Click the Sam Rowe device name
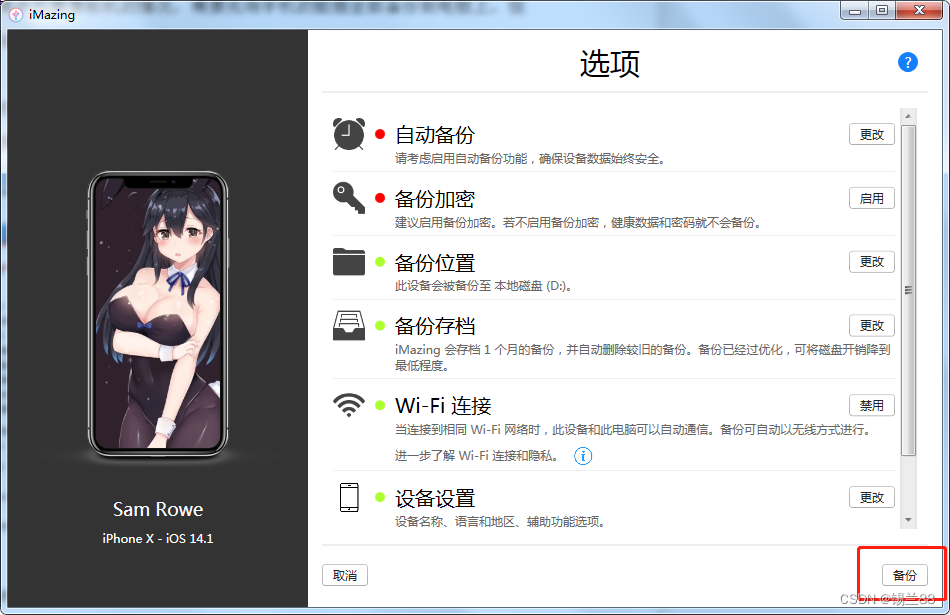 pos(158,509)
